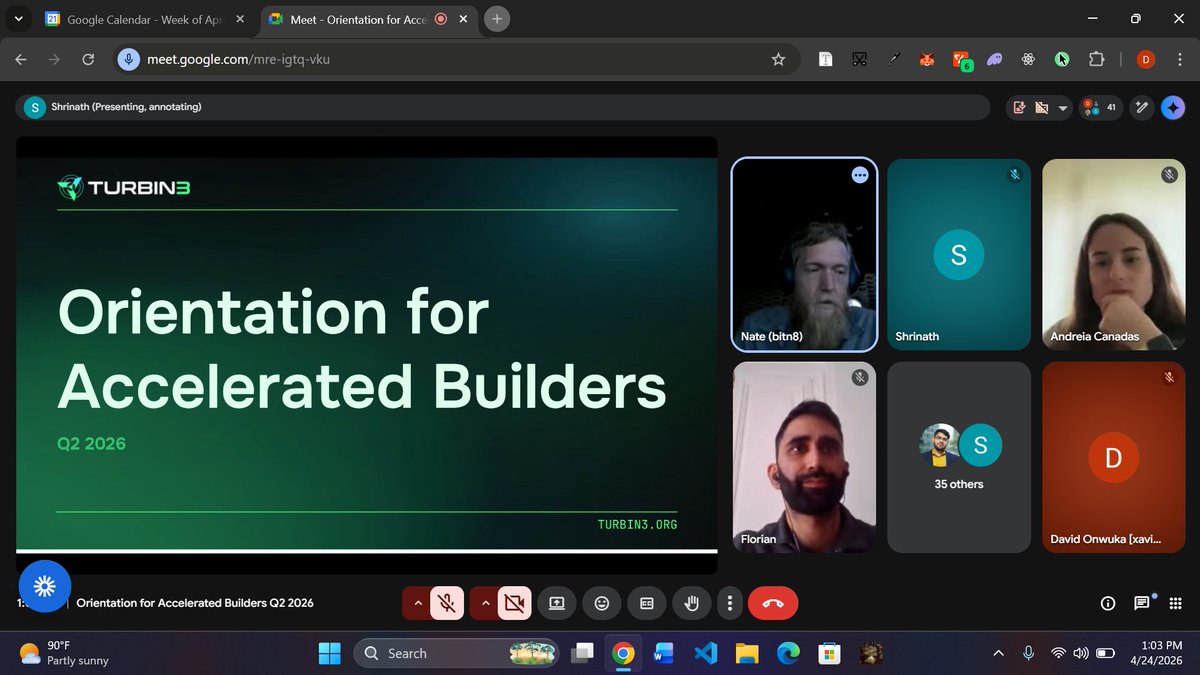Image resolution: width=1200 pixels, height=675 pixels.
Task: Open the color picker eyedropper extension
Action: tap(893, 60)
